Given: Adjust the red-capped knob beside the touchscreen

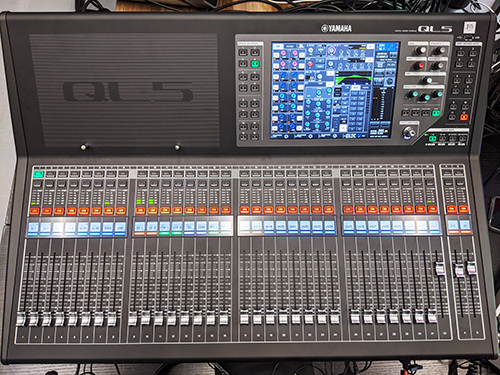Looking at the screenshot, I should 420,65.
